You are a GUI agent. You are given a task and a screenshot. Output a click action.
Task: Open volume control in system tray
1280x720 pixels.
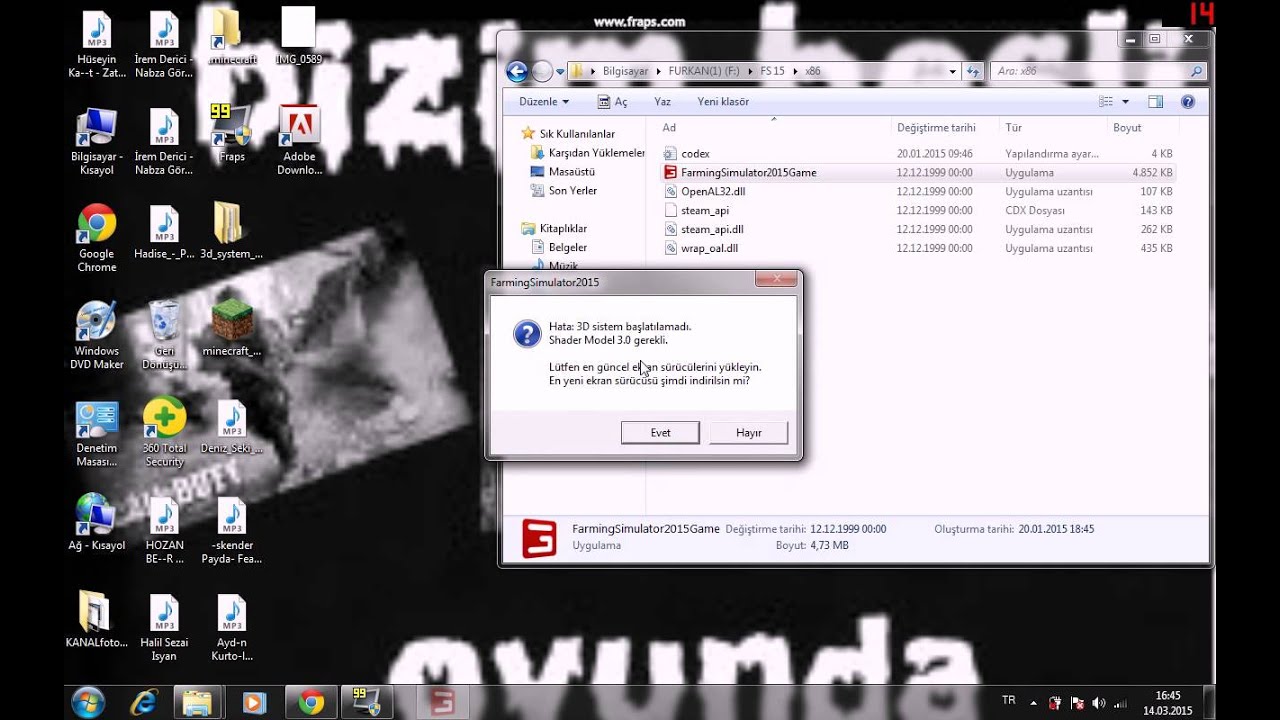(x=1099, y=703)
